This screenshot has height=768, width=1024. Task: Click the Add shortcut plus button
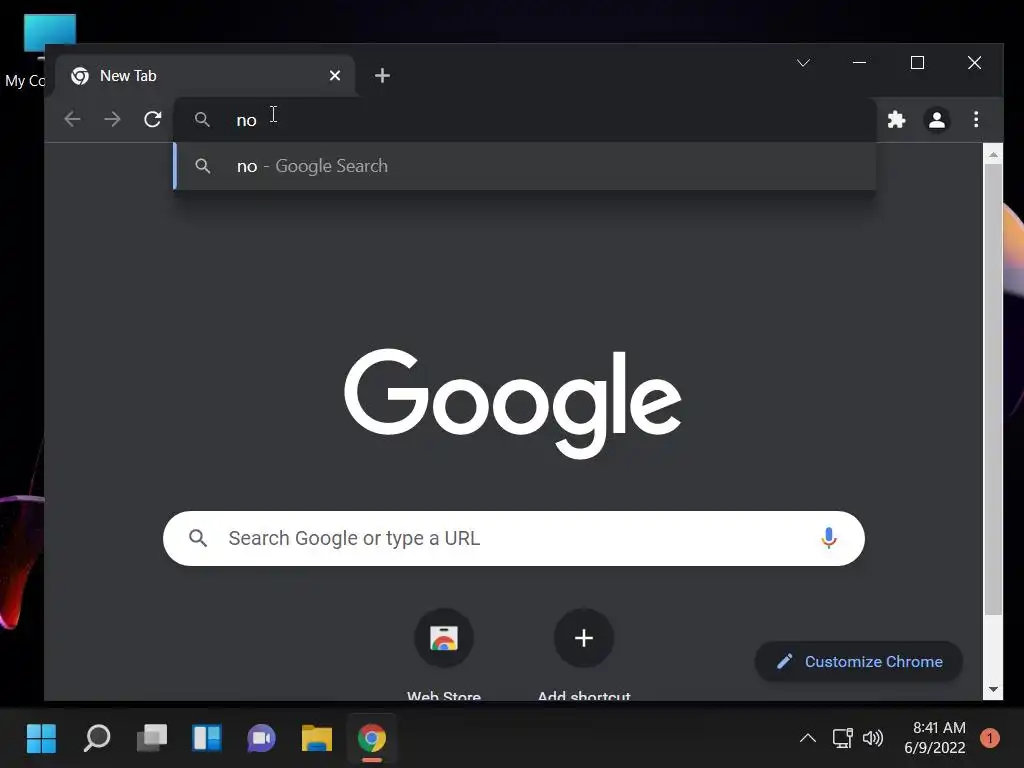pos(584,637)
